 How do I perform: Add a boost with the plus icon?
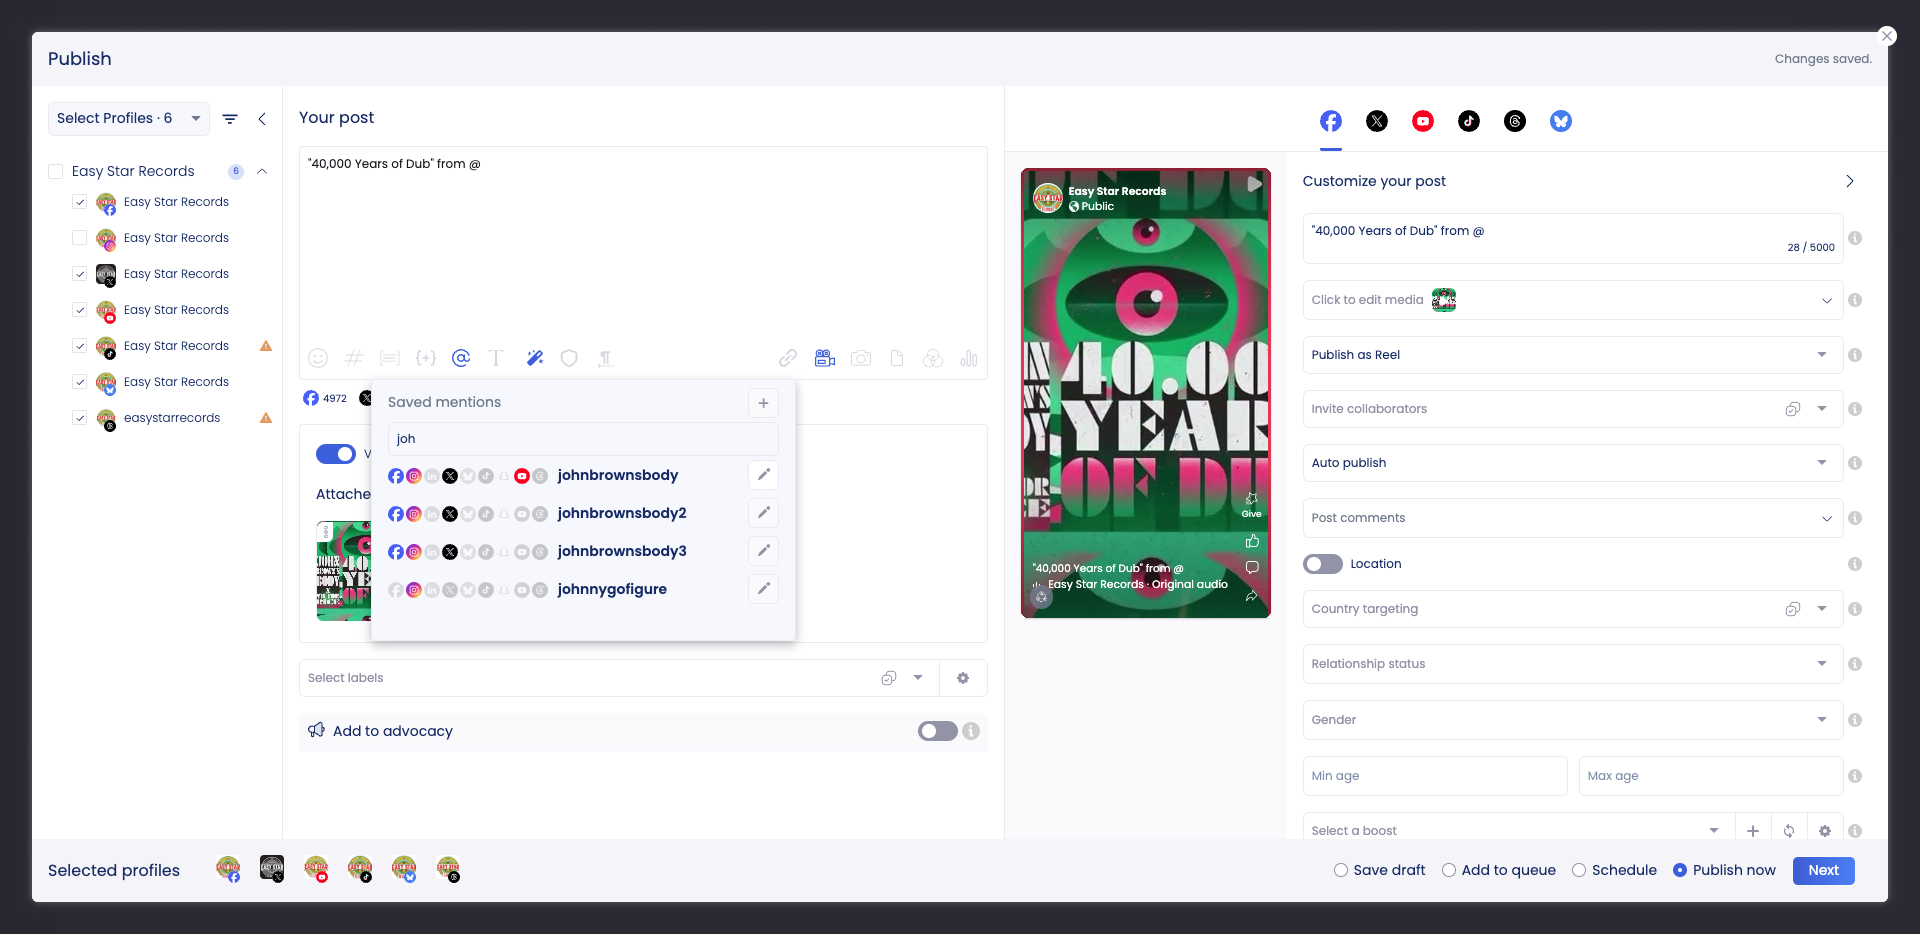coord(1753,831)
